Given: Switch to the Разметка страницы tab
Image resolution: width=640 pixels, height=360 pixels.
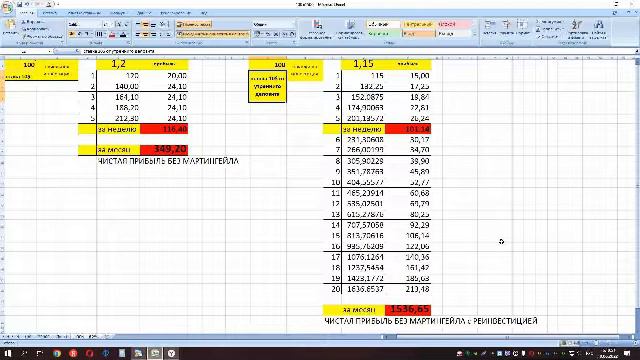Looking at the screenshot, I should 84,13.
